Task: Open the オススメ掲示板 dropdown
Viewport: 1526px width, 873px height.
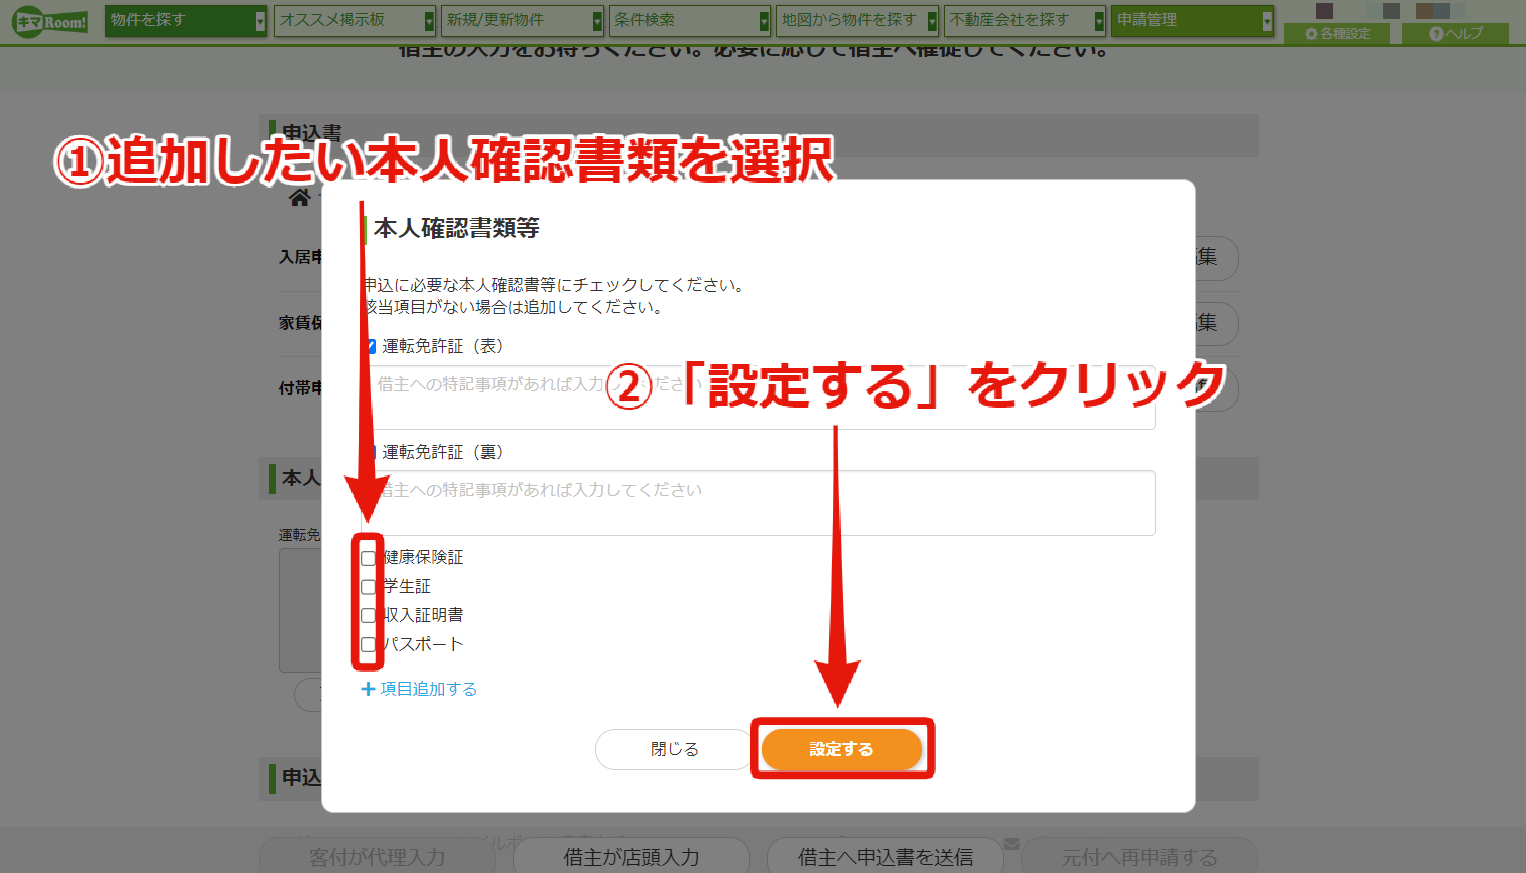Action: 355,20
